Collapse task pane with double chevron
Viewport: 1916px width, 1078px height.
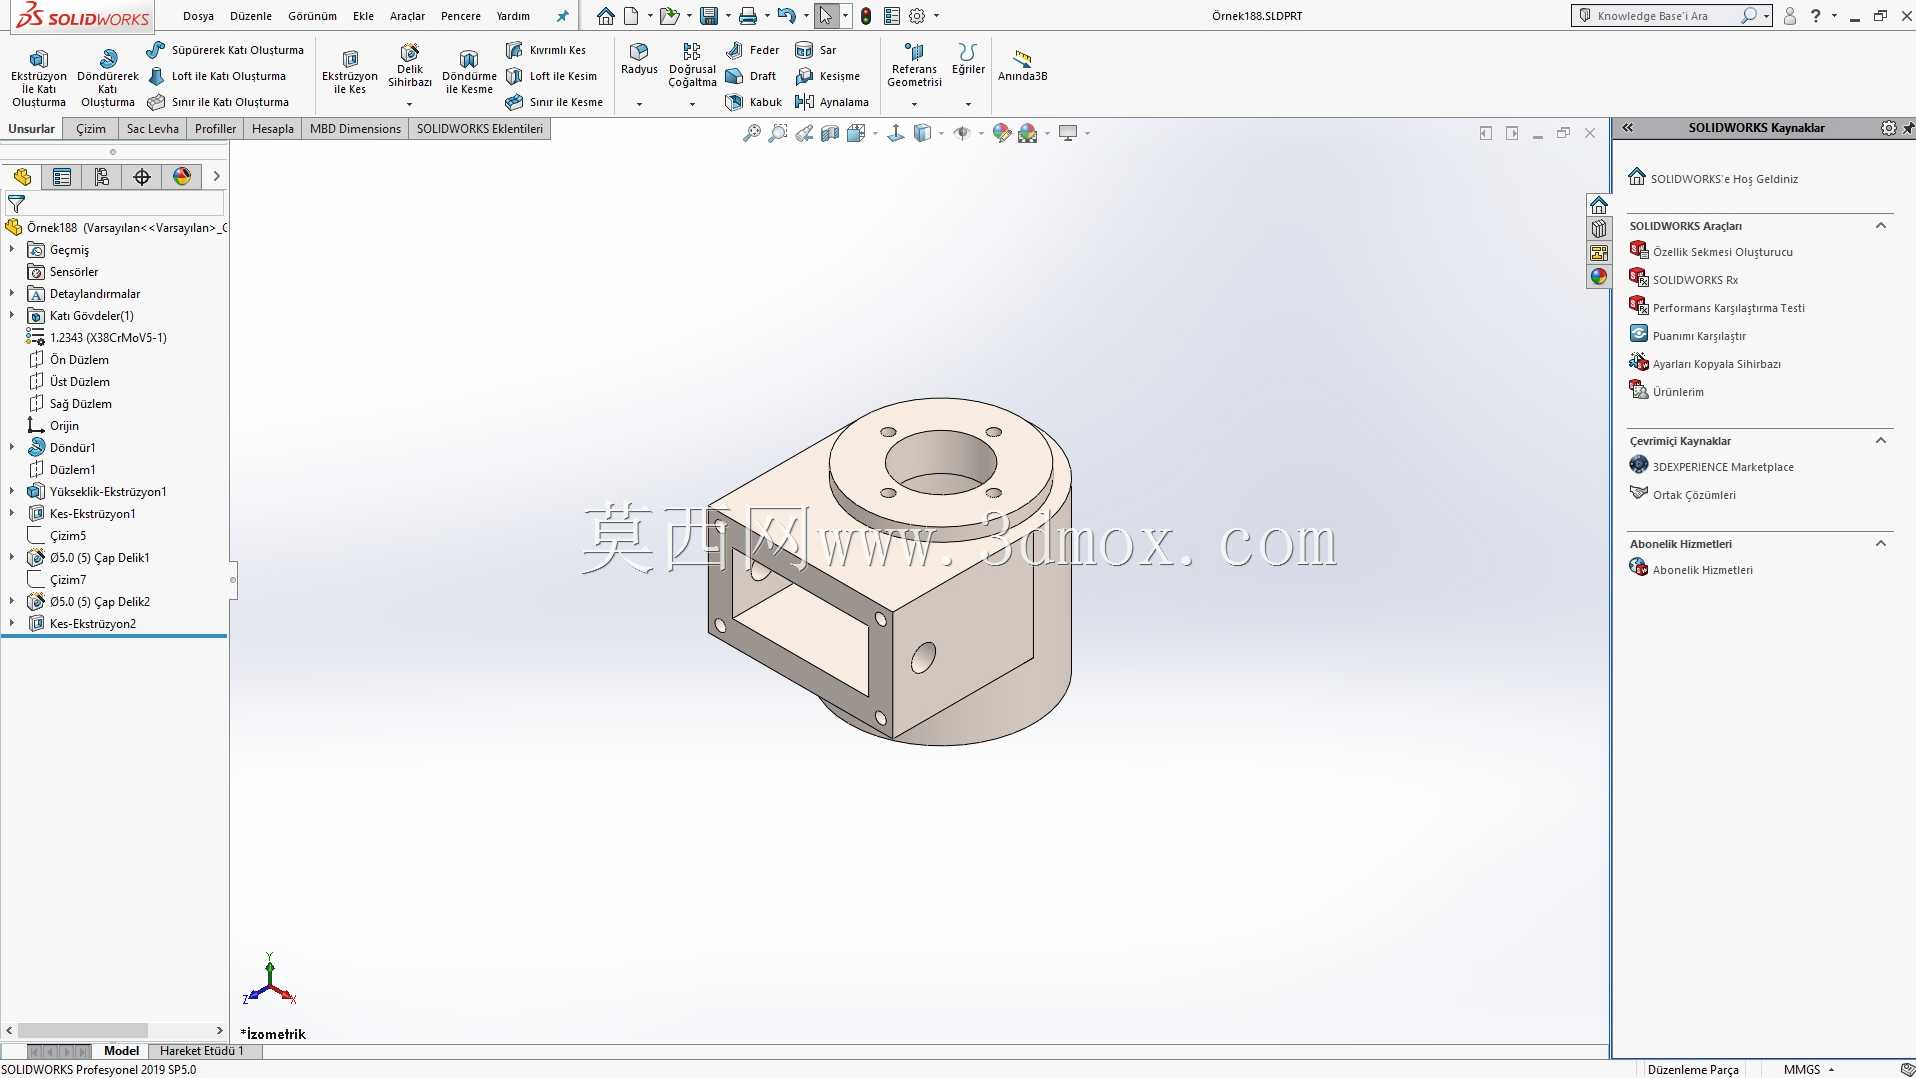click(x=1627, y=128)
